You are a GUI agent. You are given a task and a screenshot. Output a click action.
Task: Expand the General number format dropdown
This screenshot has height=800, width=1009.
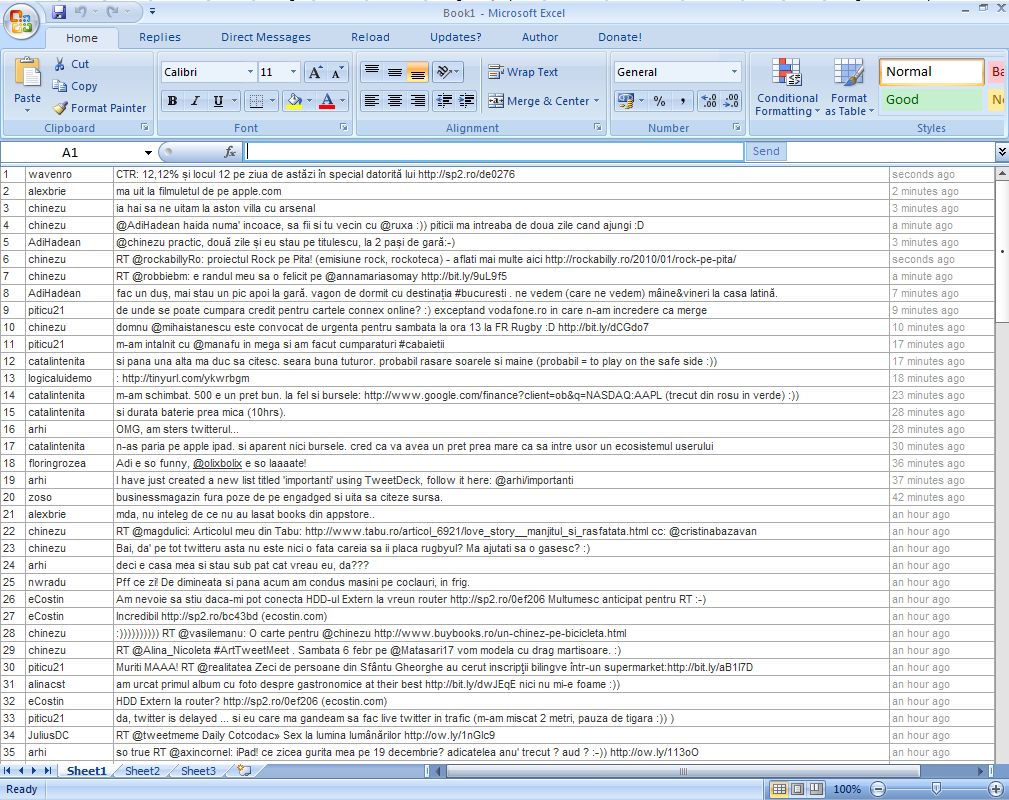(734, 72)
